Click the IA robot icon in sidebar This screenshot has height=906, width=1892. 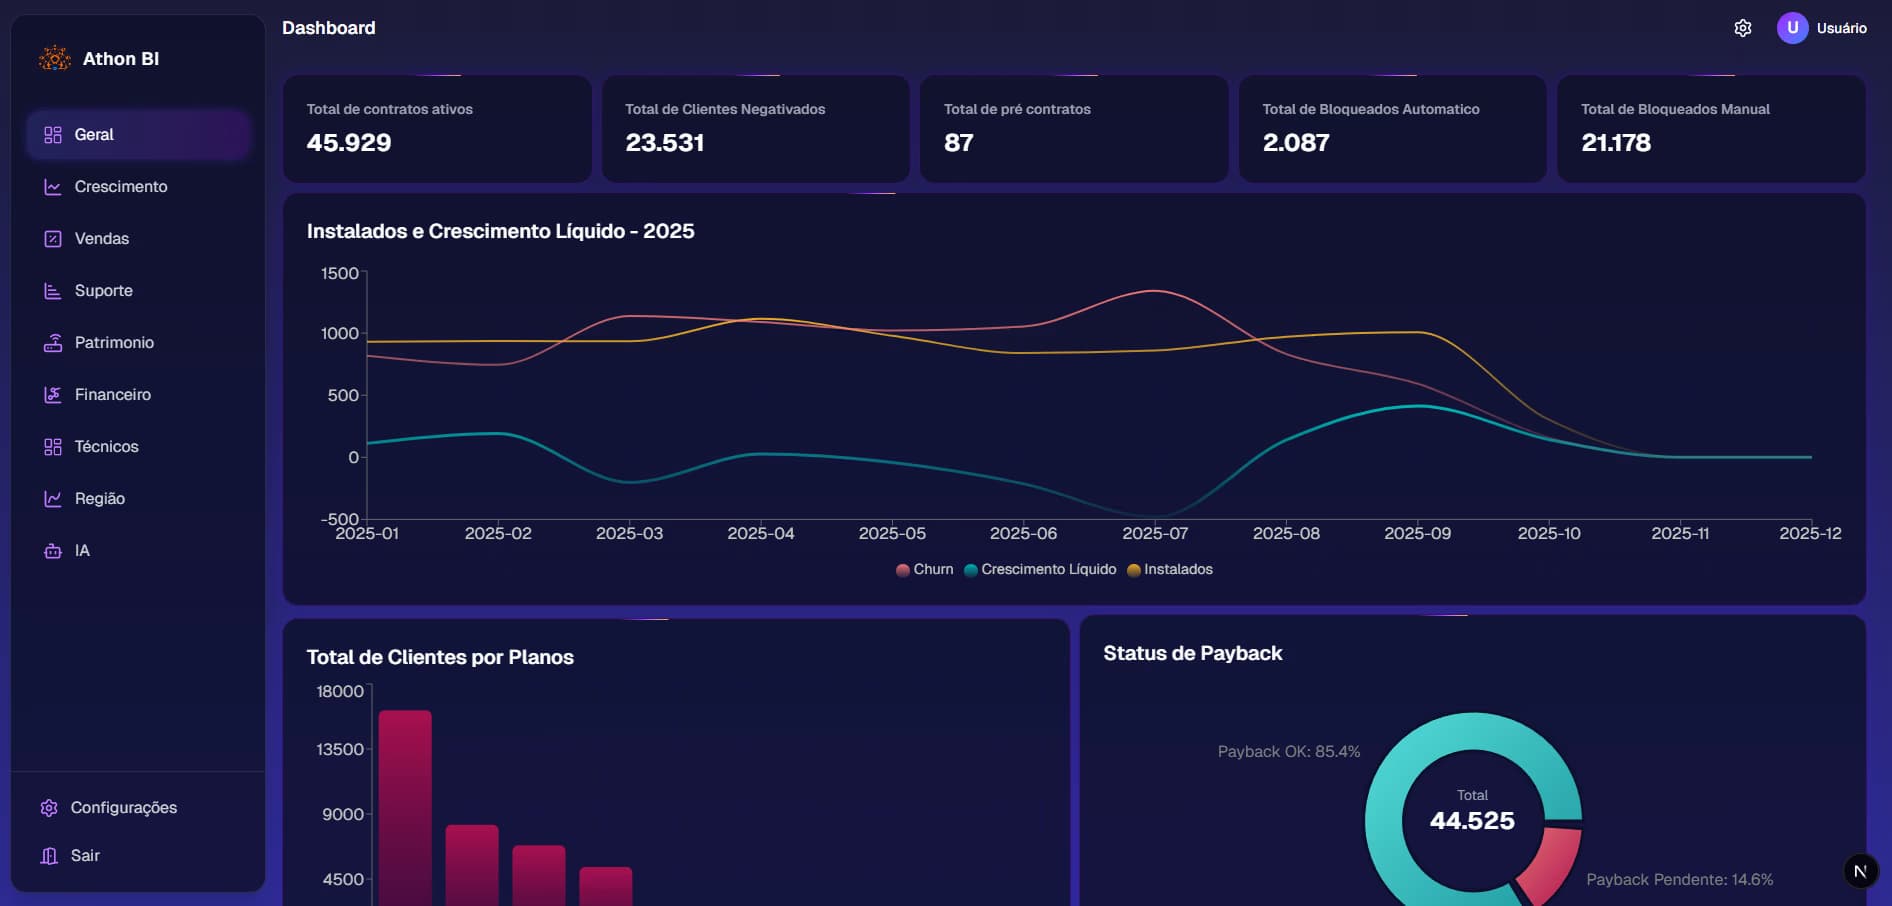(53, 551)
